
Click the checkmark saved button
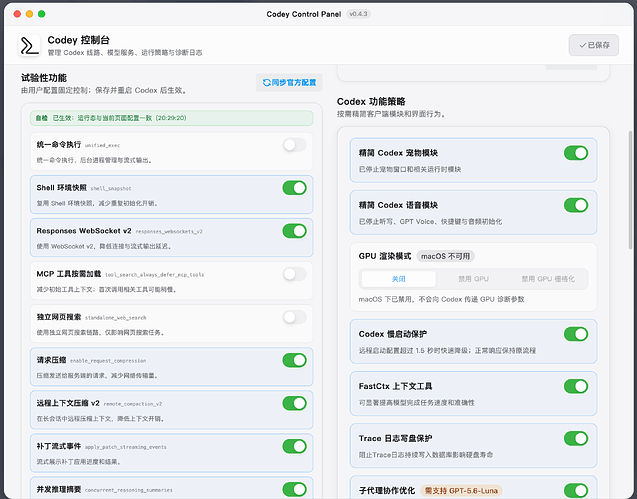(x=594, y=45)
